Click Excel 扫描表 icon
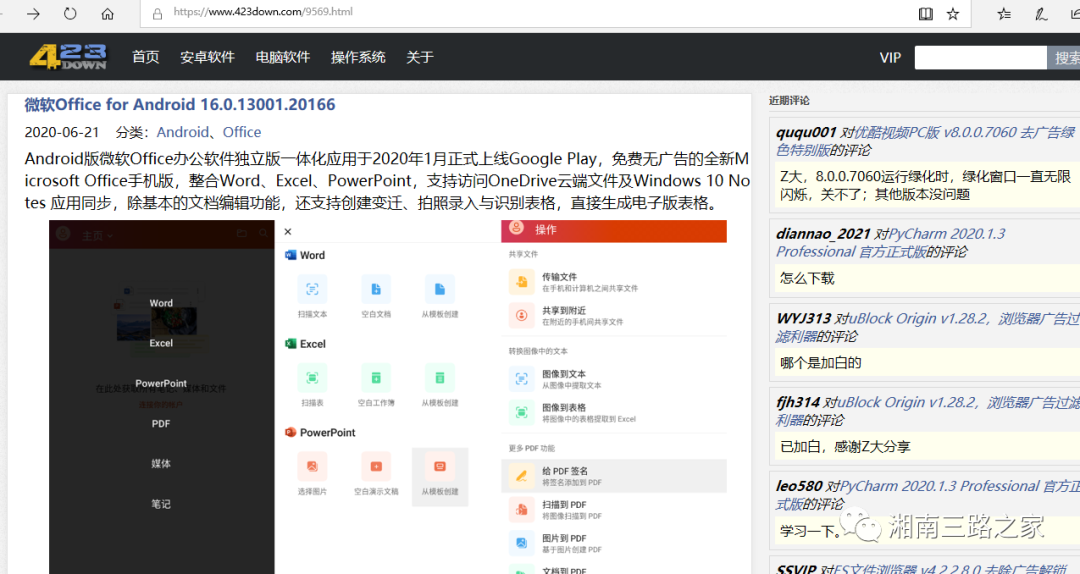Viewport: 1080px width, 574px height. pyautogui.click(x=312, y=378)
